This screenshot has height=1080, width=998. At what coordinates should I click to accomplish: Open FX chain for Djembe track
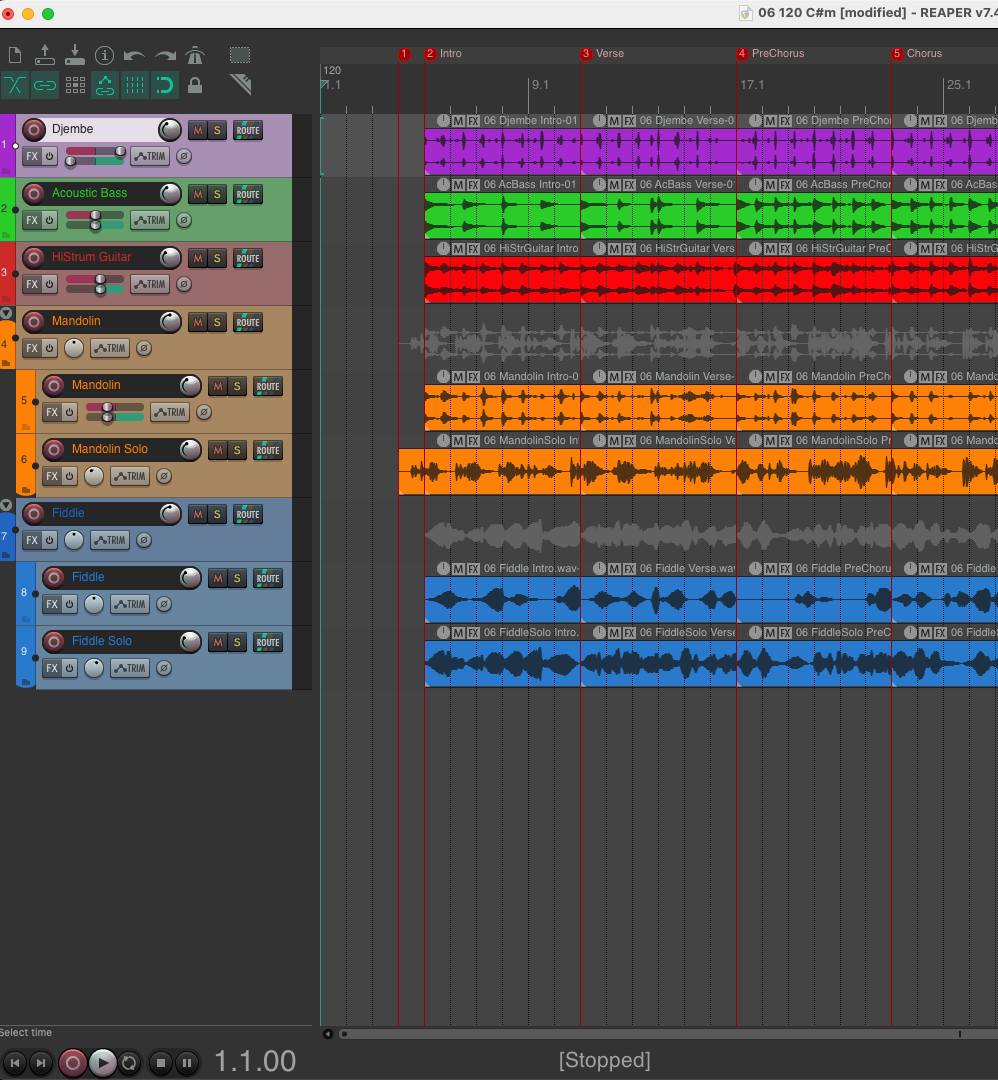coord(32,156)
